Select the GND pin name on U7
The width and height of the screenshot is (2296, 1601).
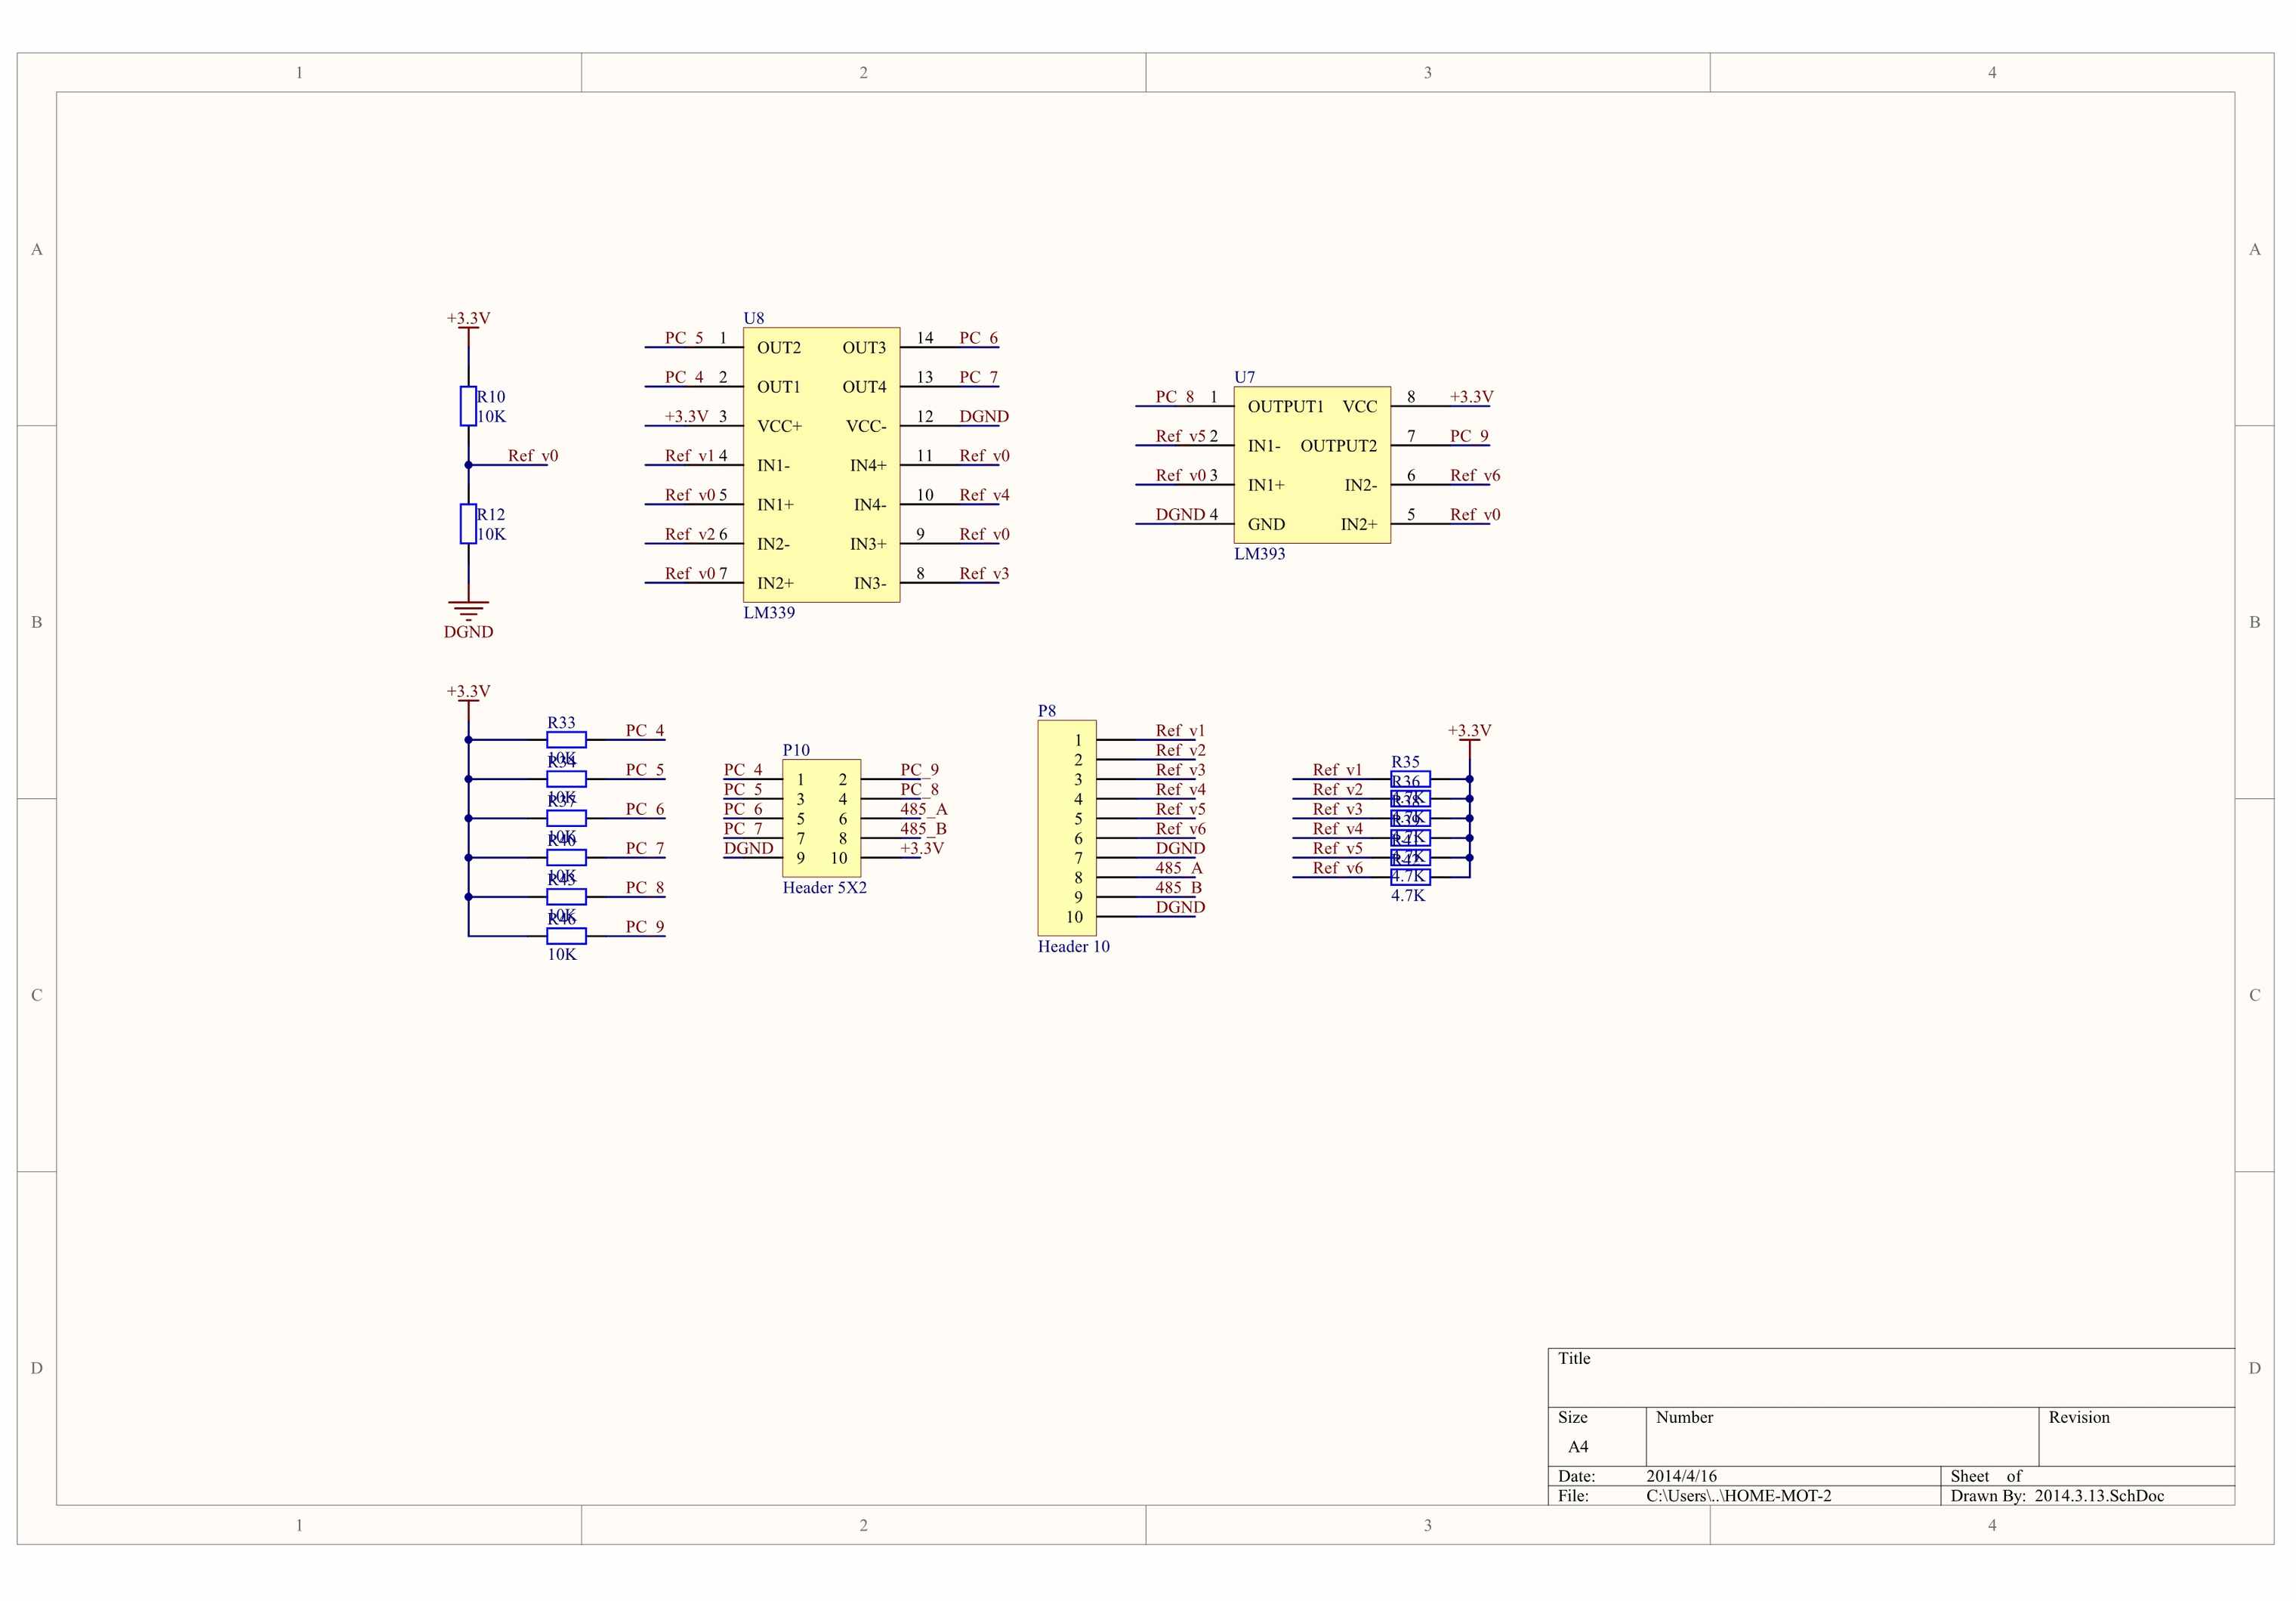pyautogui.click(x=1266, y=524)
